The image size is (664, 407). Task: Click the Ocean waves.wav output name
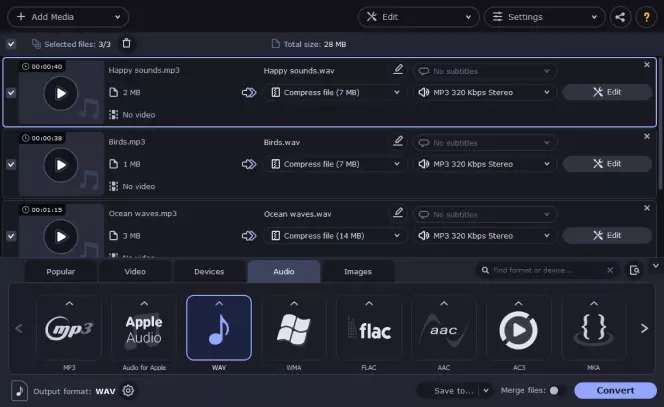pyautogui.click(x=298, y=214)
